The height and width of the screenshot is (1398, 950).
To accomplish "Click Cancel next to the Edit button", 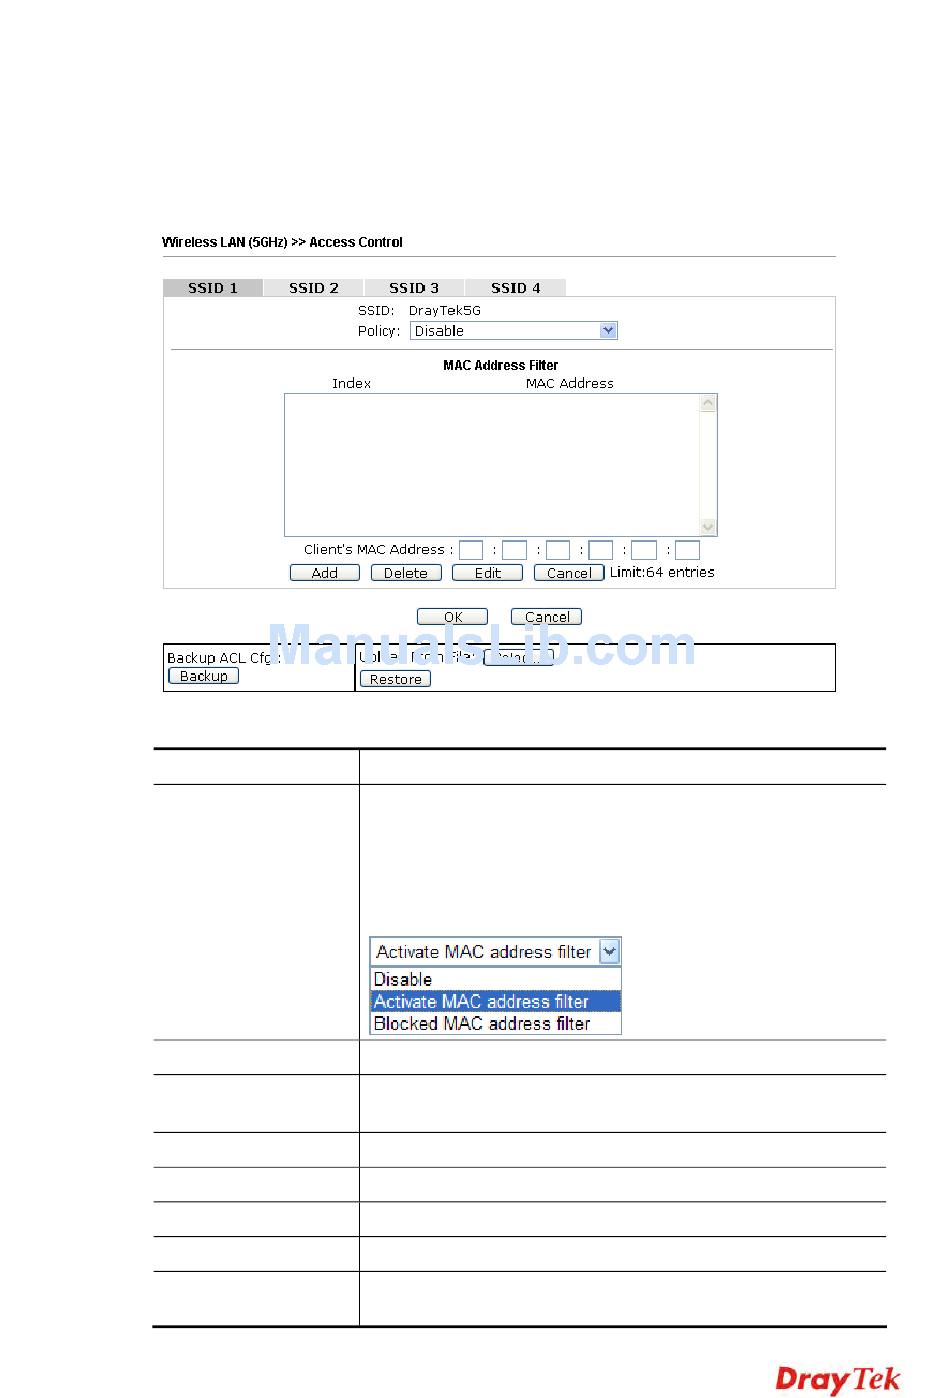I will 569,573.
